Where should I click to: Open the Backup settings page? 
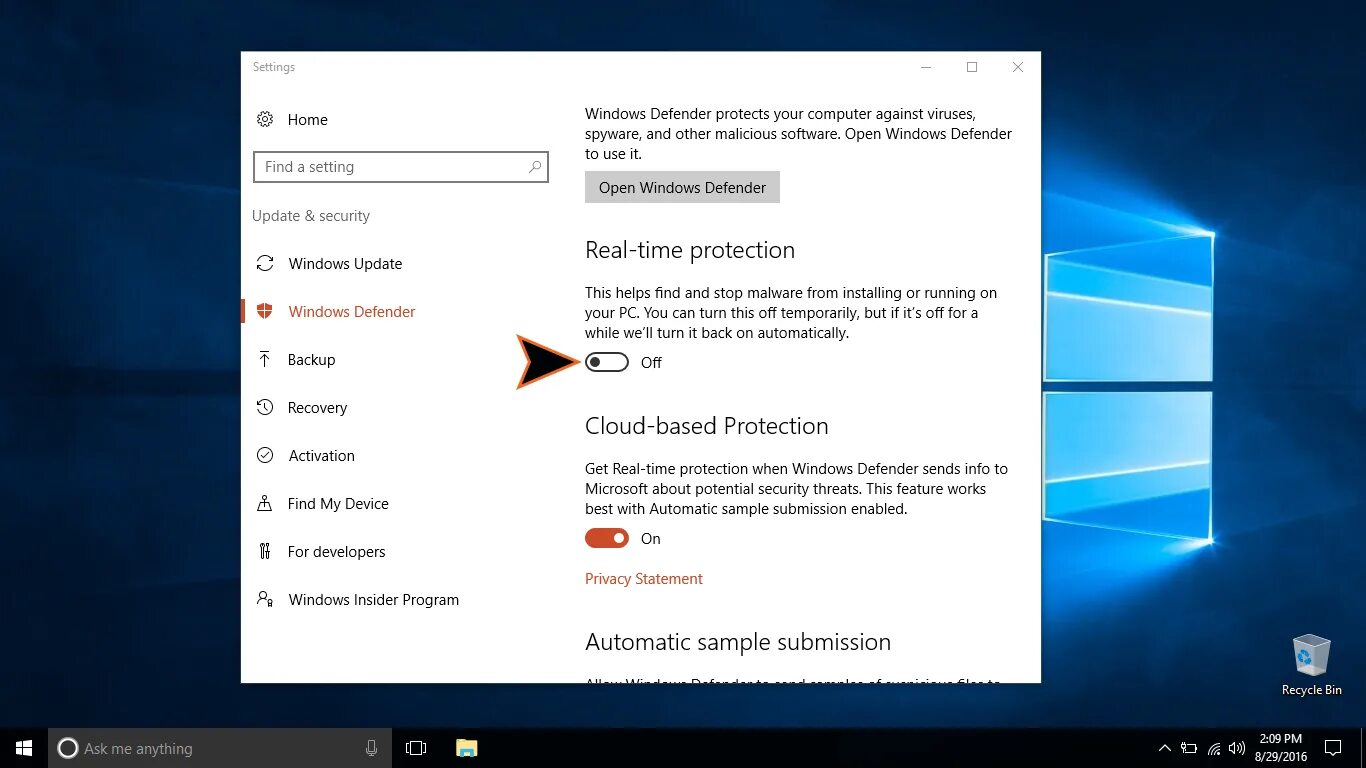311,359
